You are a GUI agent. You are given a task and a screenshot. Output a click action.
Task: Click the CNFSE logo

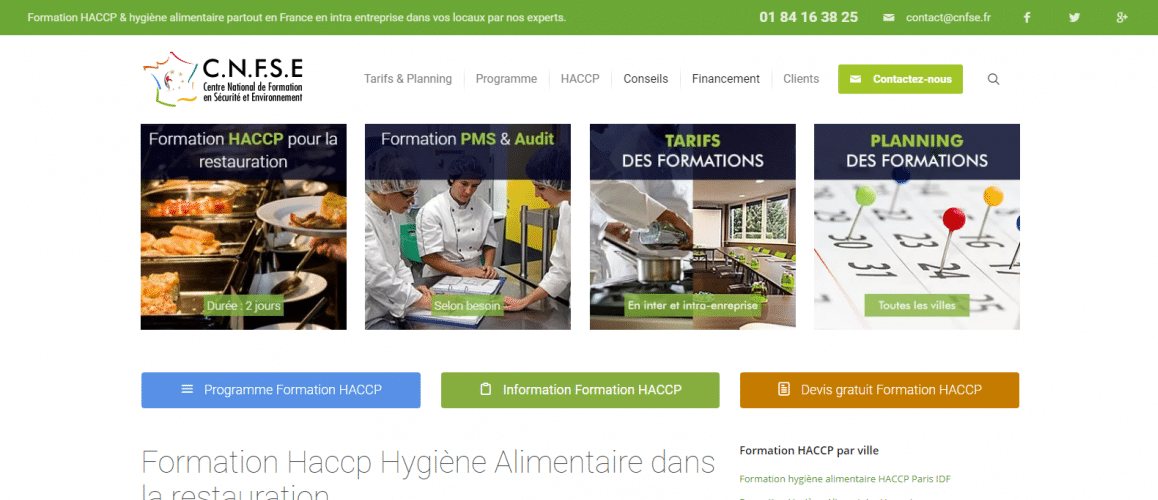click(223, 79)
